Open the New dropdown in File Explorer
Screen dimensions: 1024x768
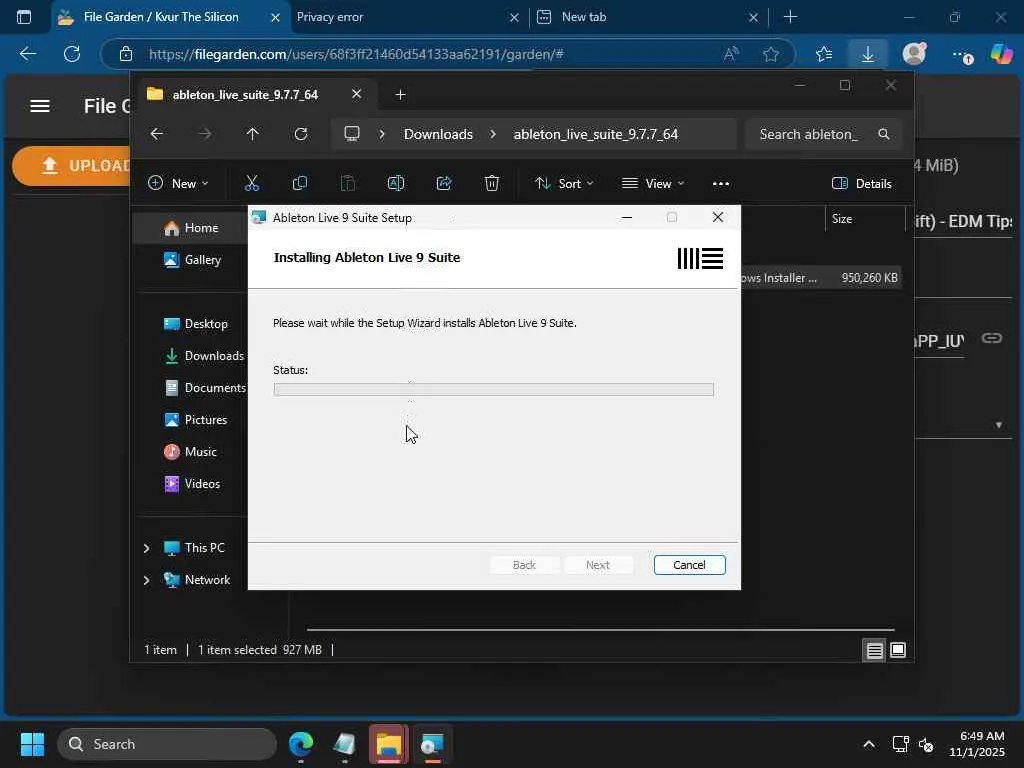click(x=178, y=184)
